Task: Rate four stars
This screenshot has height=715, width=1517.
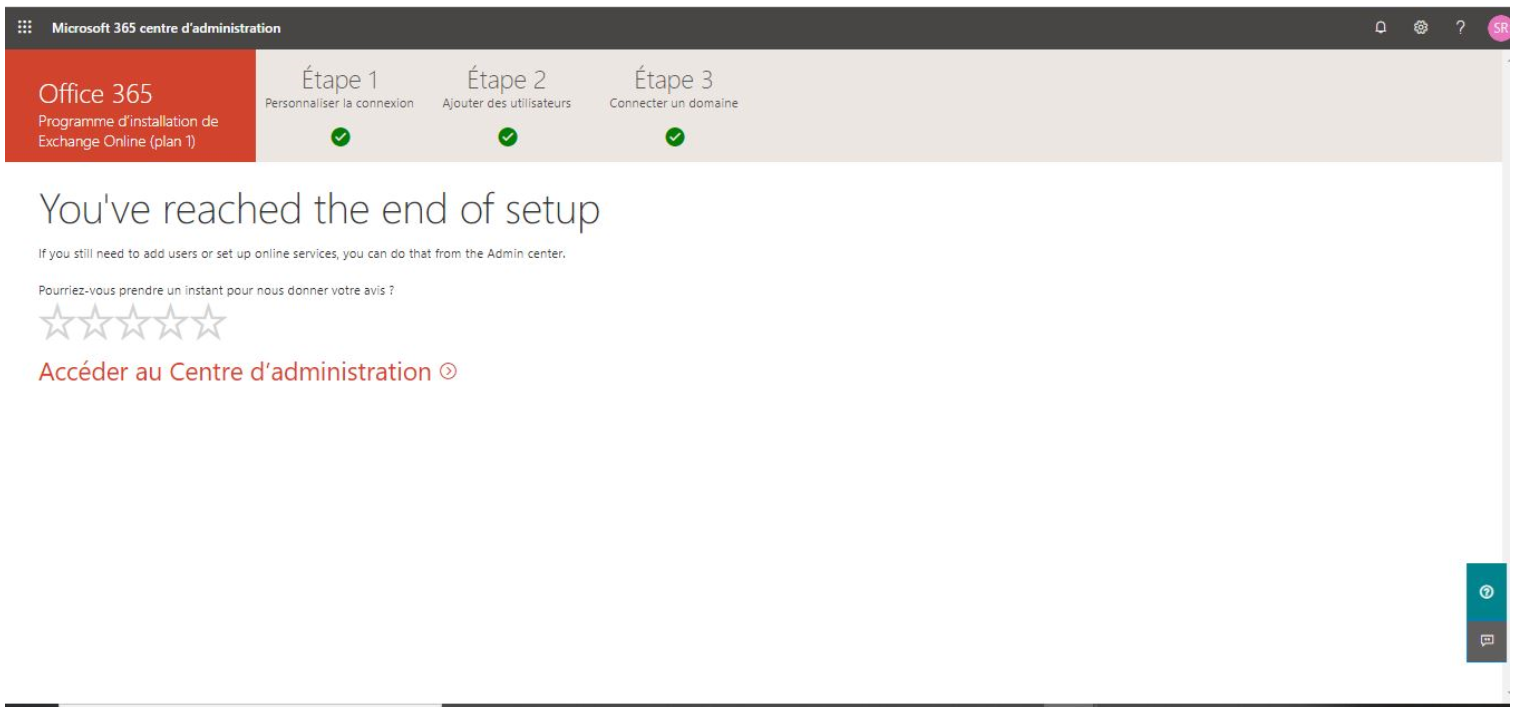Action: pyautogui.click(x=171, y=324)
